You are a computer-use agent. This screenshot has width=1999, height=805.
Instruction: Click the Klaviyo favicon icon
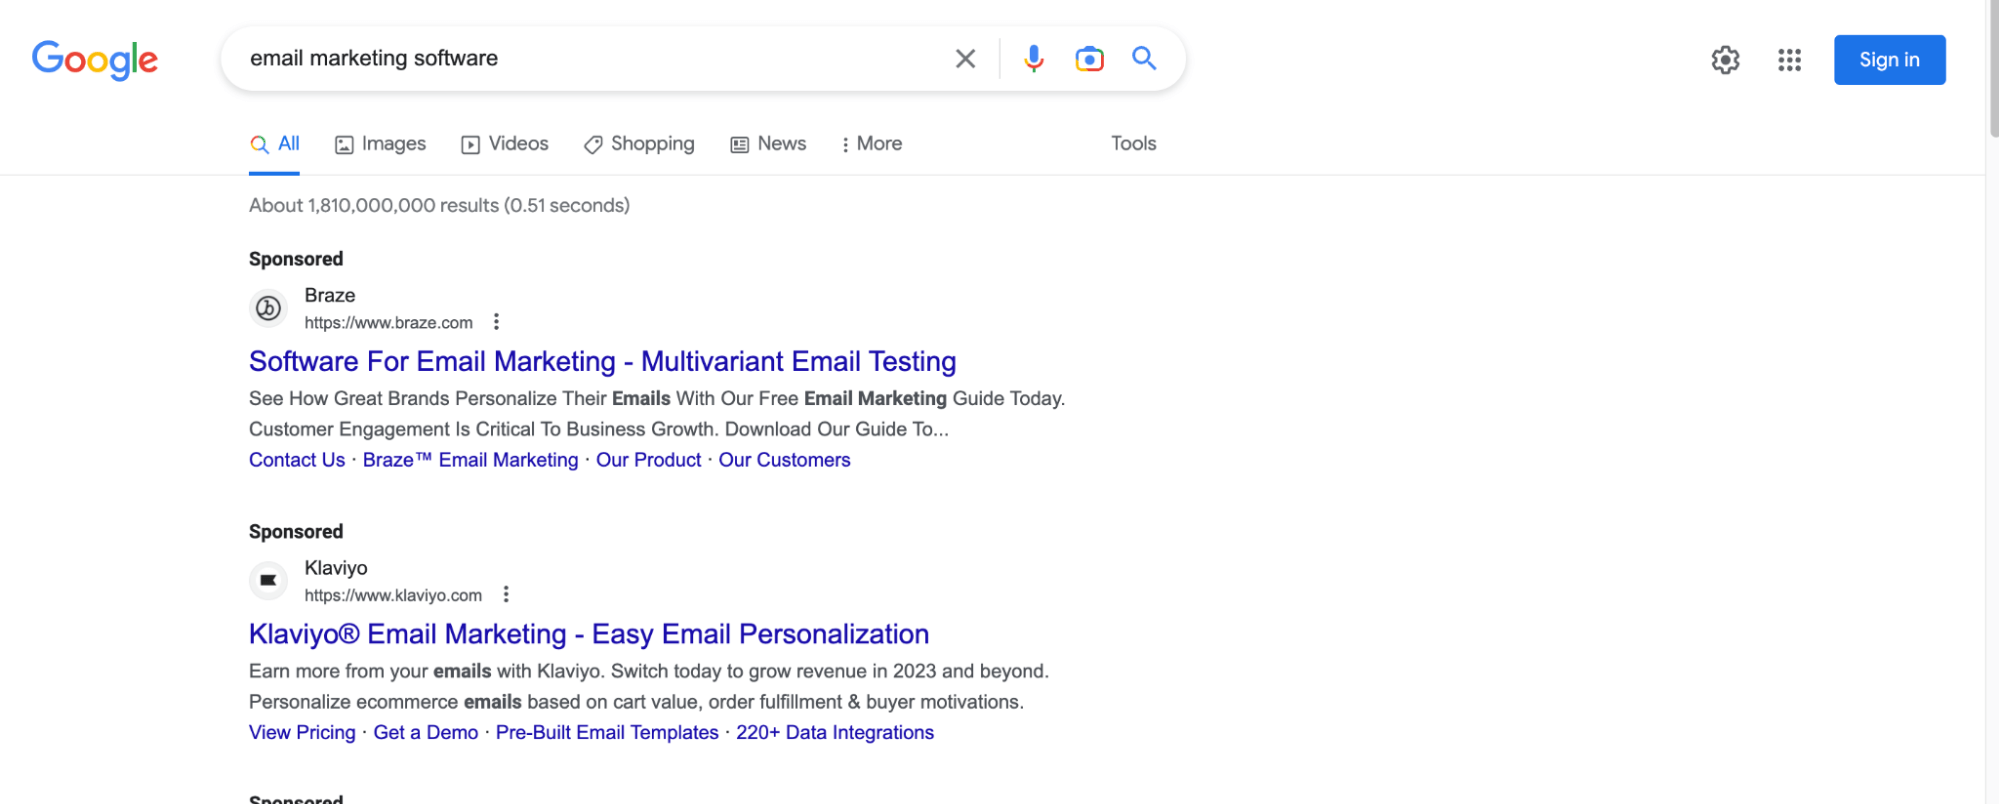pos(268,581)
